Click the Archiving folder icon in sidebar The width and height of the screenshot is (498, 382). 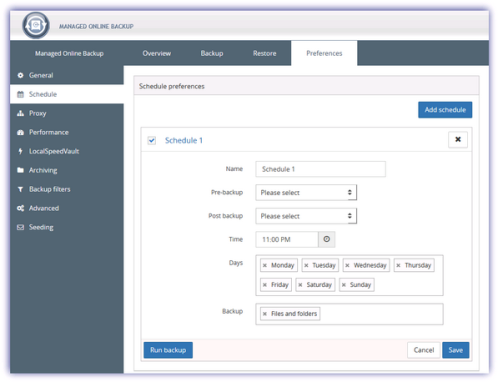point(20,170)
